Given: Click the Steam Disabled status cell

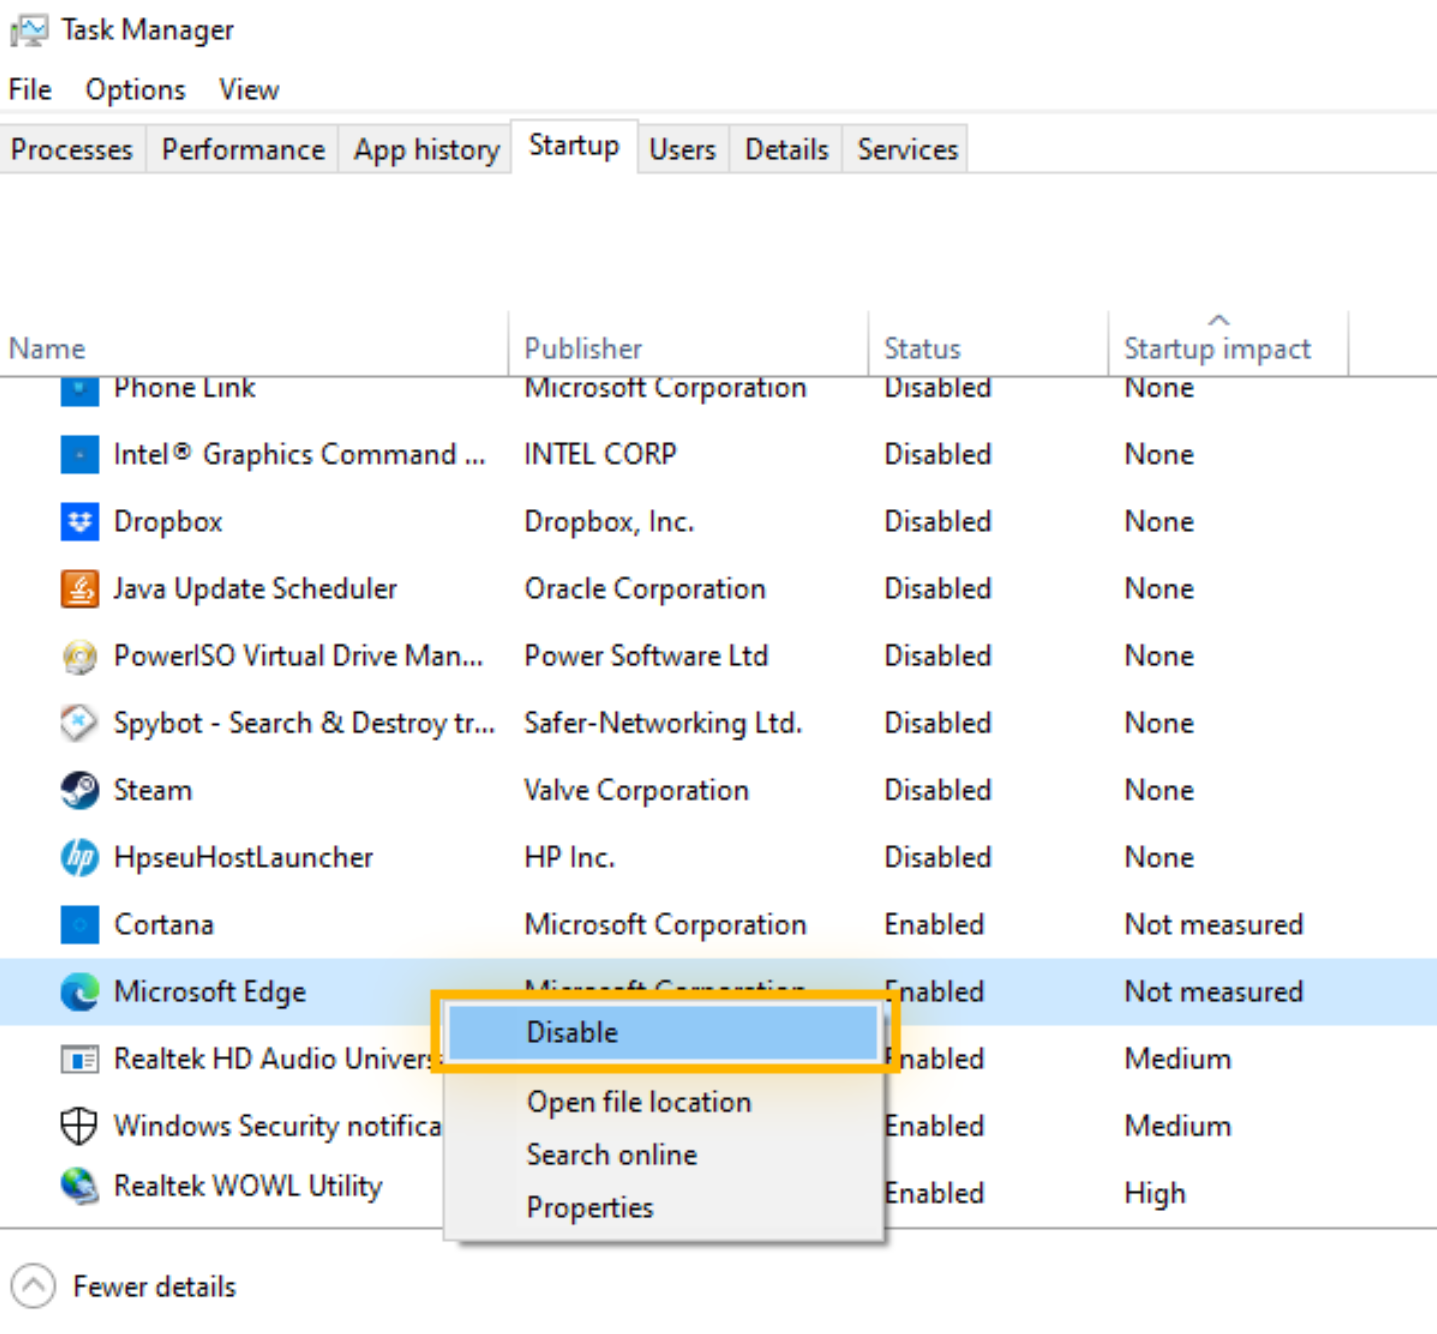Looking at the screenshot, I should (938, 791).
